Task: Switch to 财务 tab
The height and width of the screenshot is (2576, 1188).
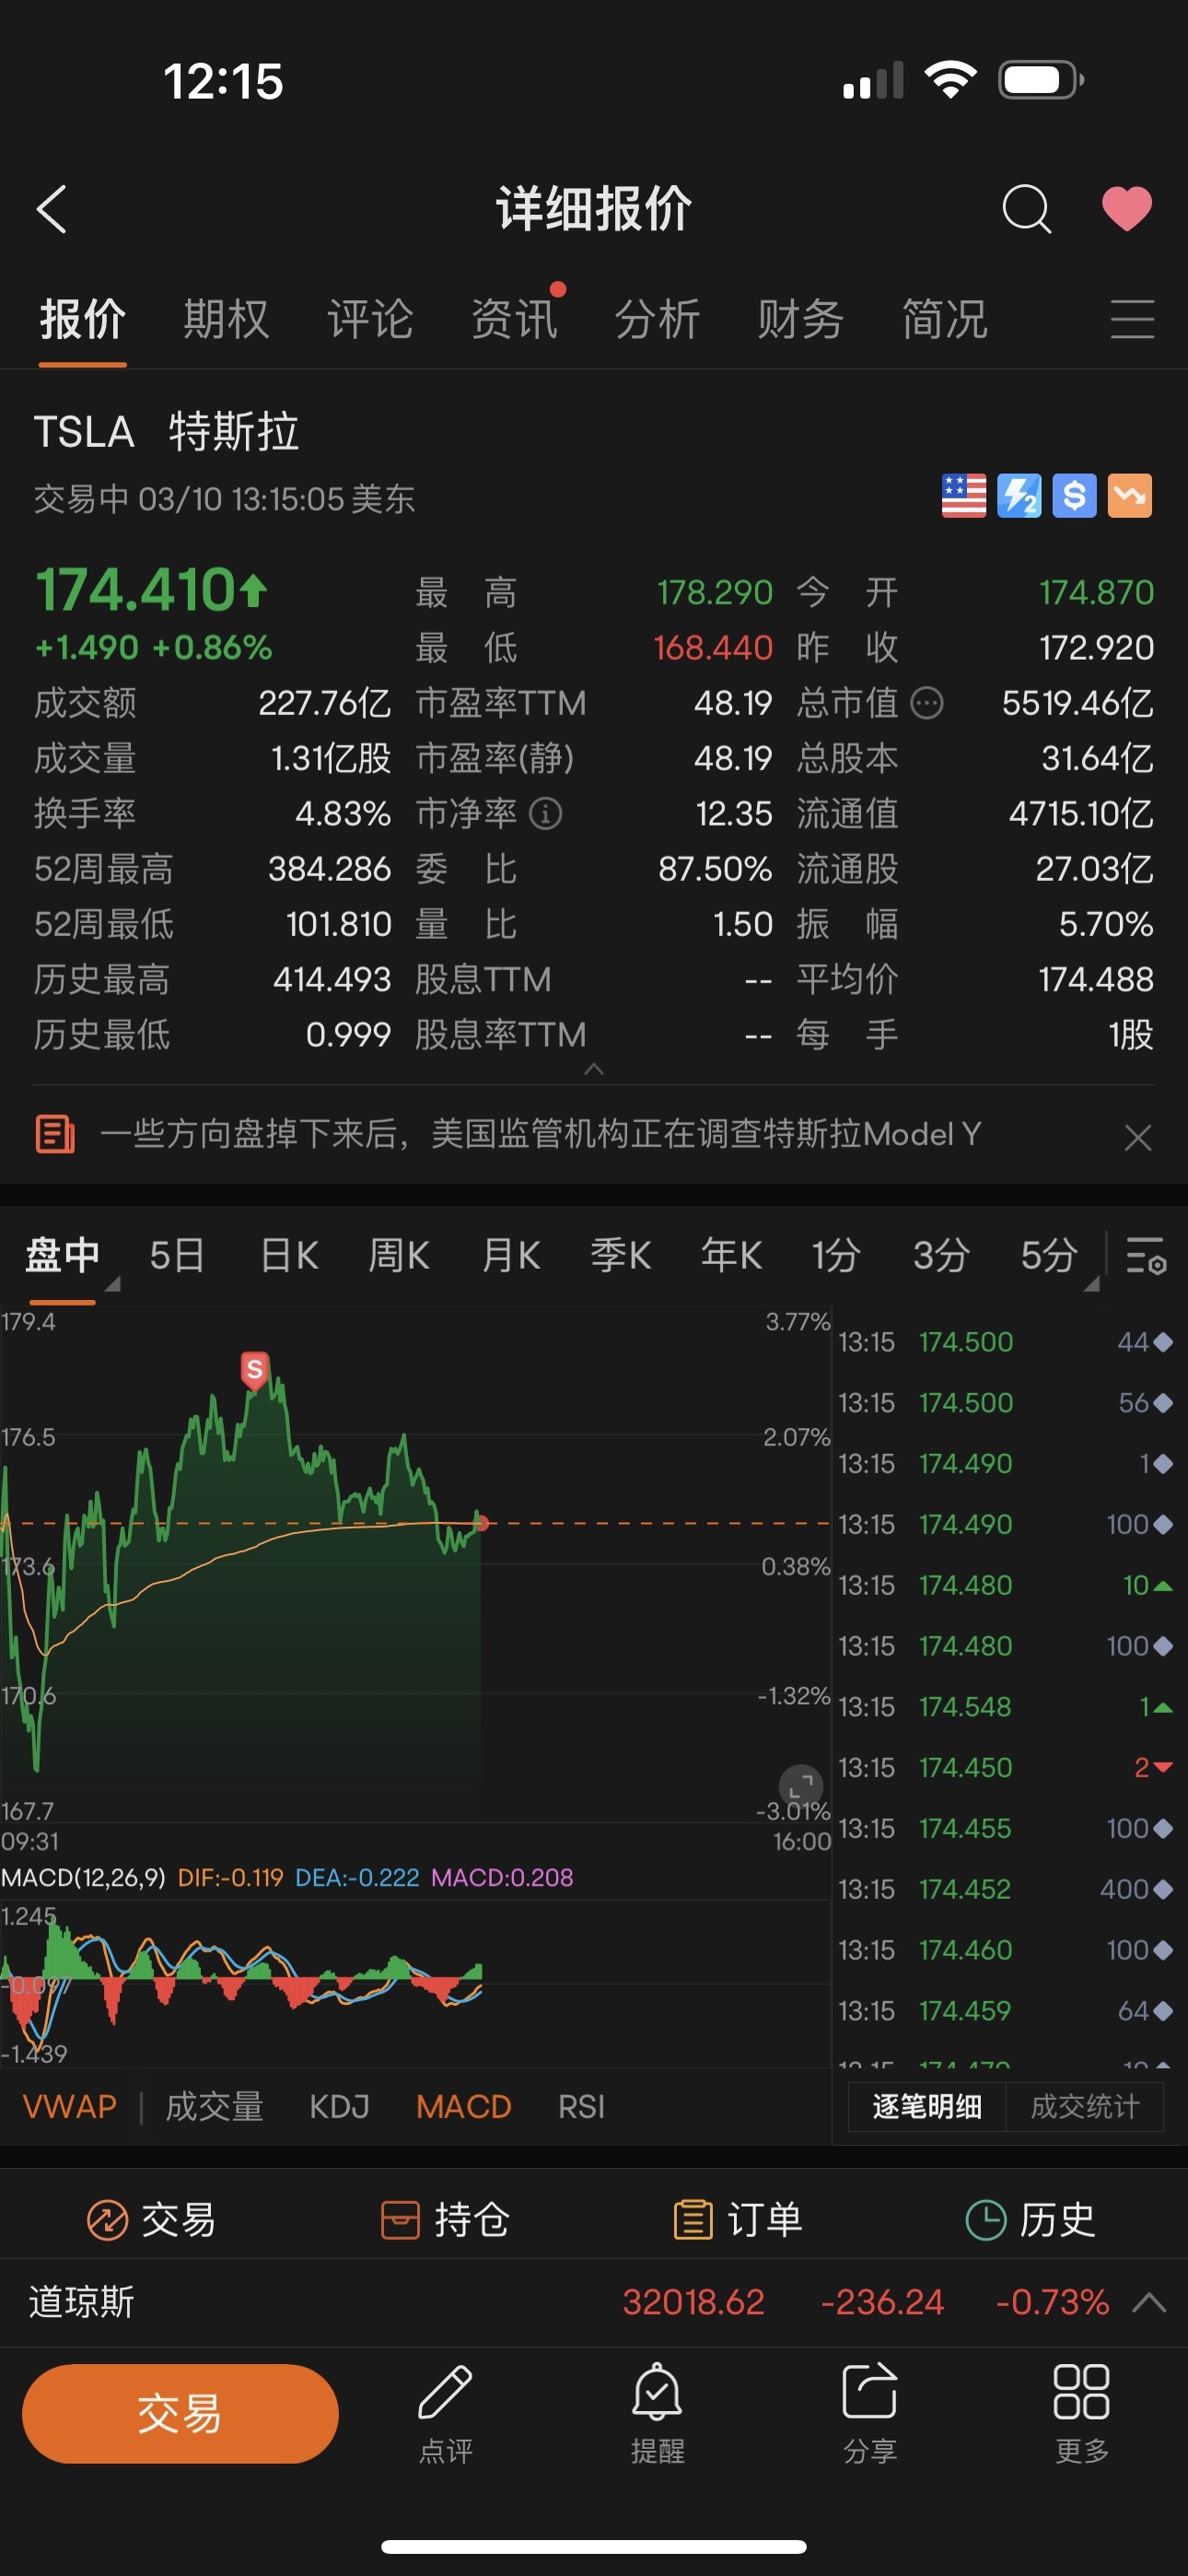Action: [800, 319]
